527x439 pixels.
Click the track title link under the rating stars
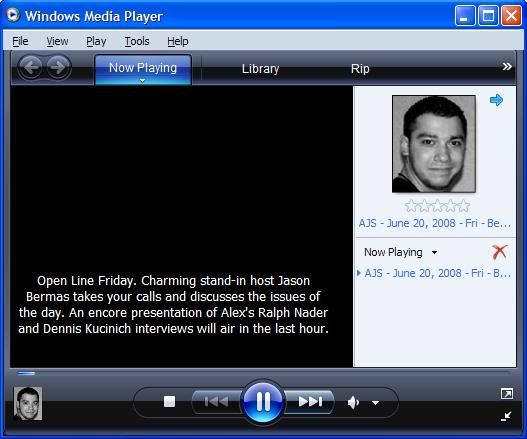(435, 223)
